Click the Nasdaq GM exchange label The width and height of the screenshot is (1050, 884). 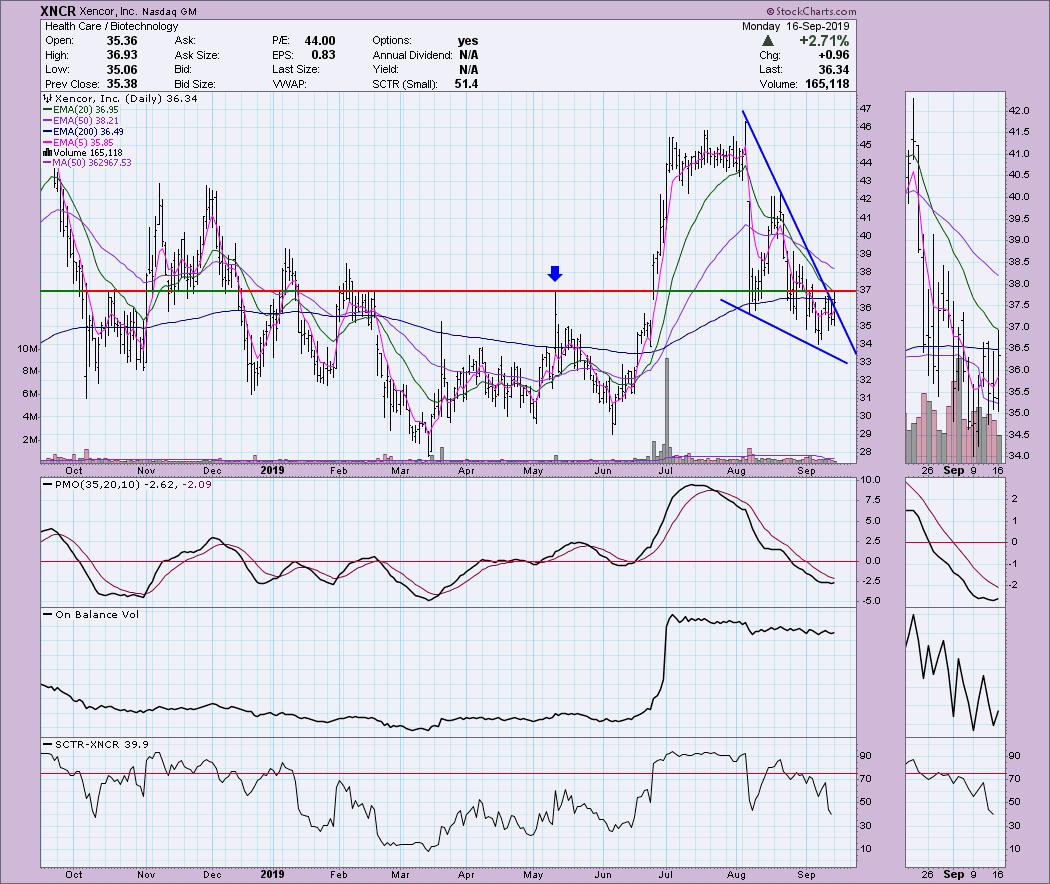[x=169, y=11]
